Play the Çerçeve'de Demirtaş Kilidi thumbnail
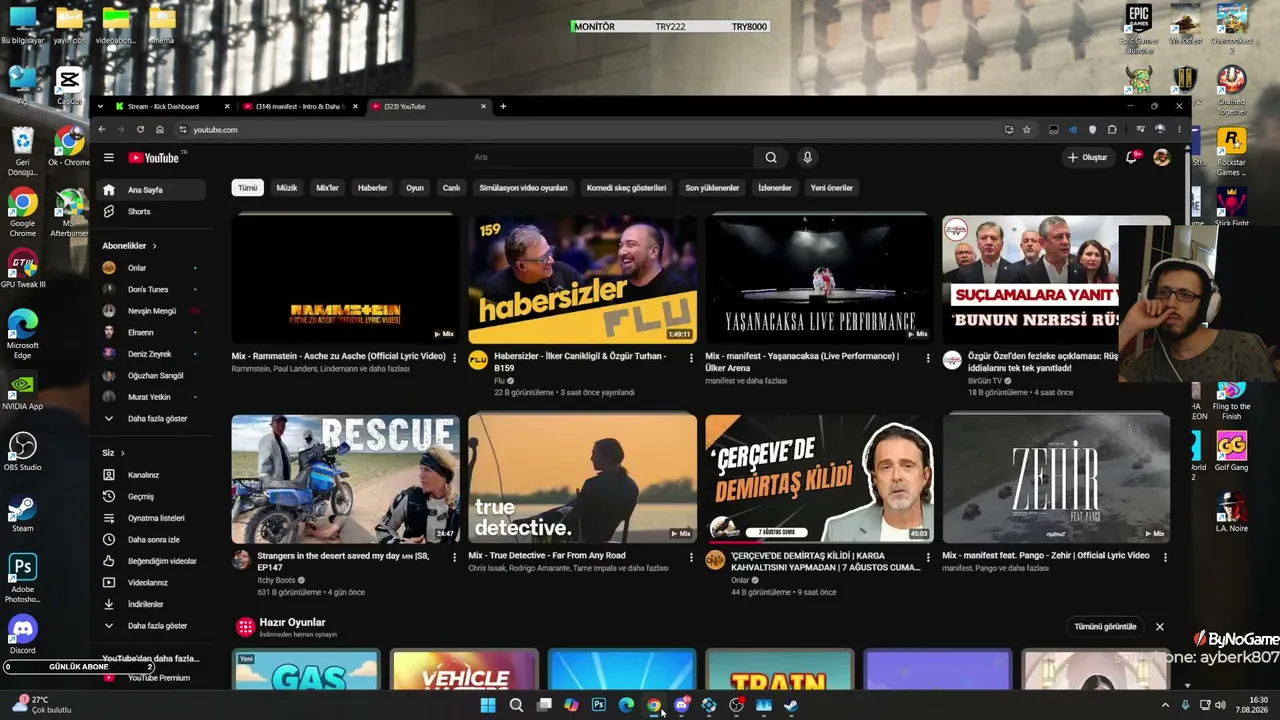This screenshot has width=1280, height=720. coord(819,479)
